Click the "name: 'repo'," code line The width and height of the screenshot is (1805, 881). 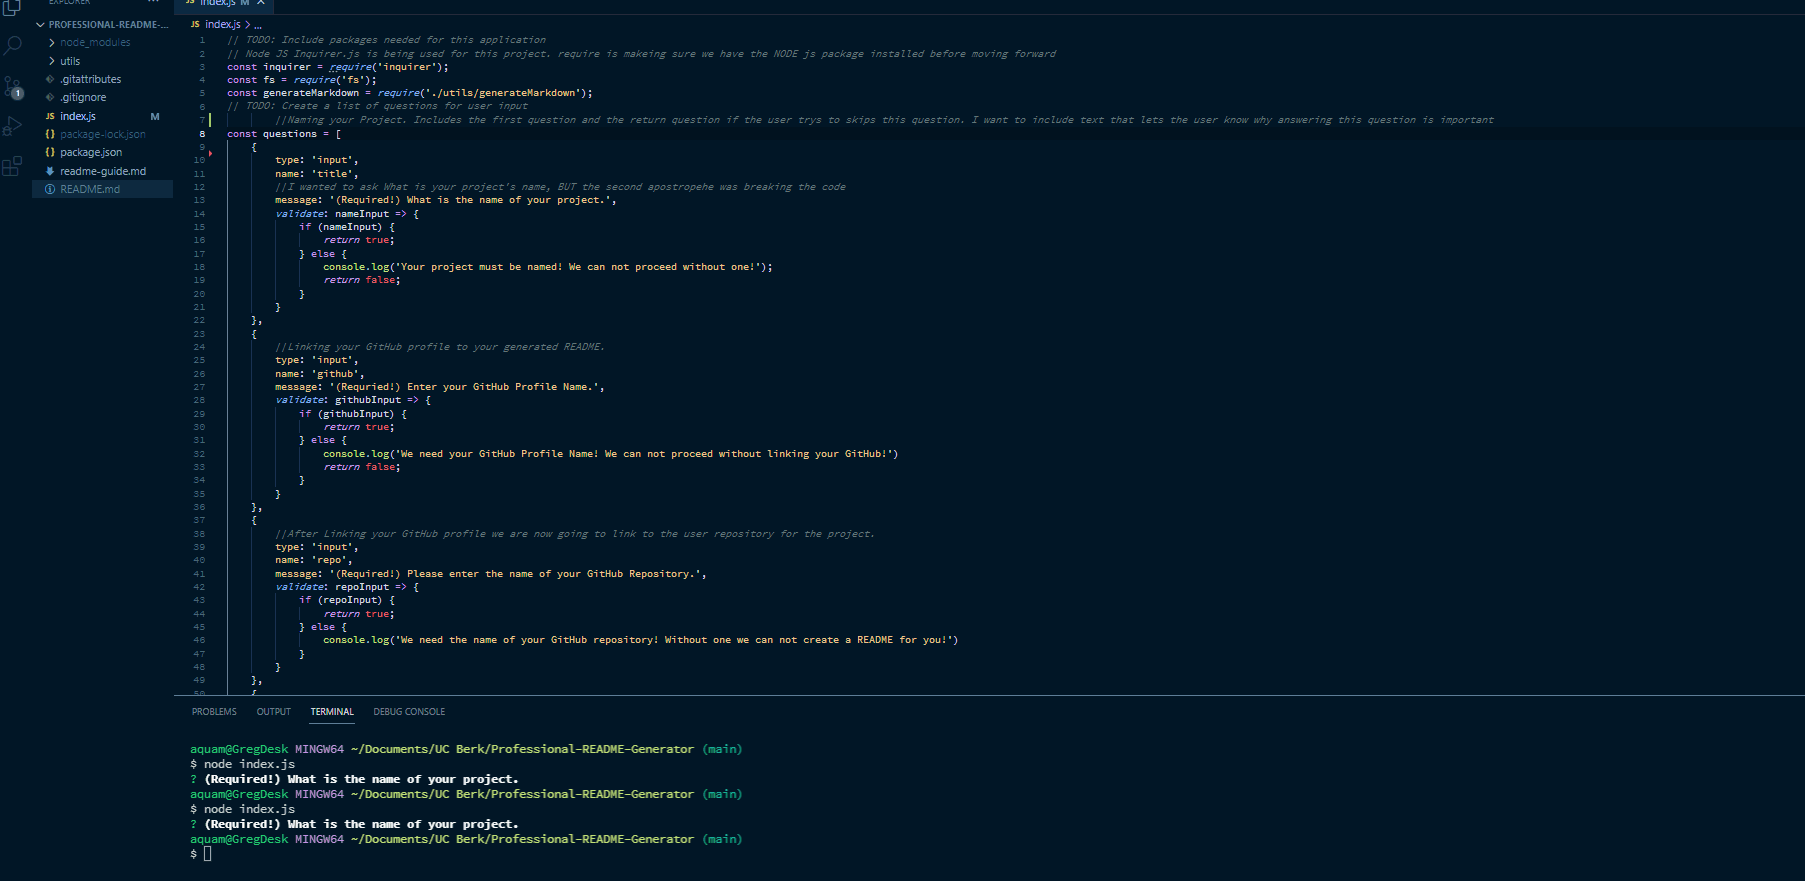click(x=314, y=560)
